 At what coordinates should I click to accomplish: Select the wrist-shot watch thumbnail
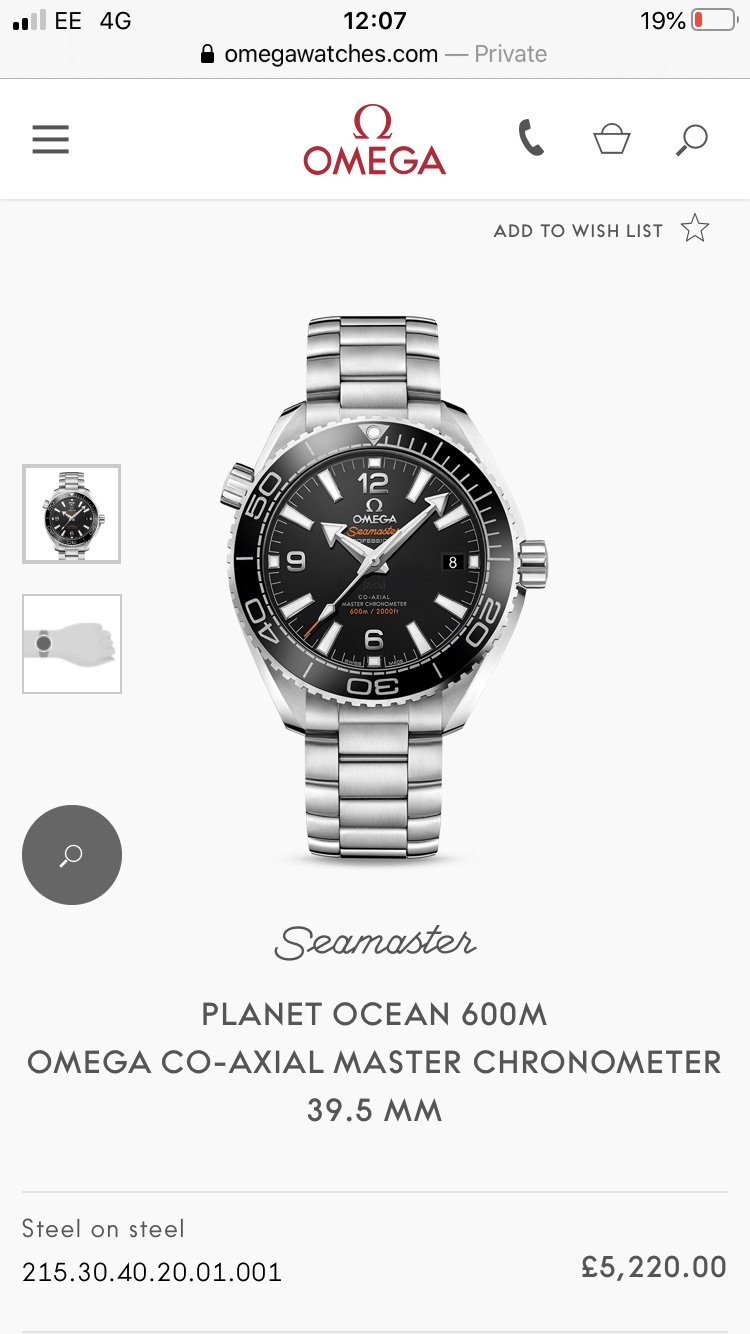point(72,644)
